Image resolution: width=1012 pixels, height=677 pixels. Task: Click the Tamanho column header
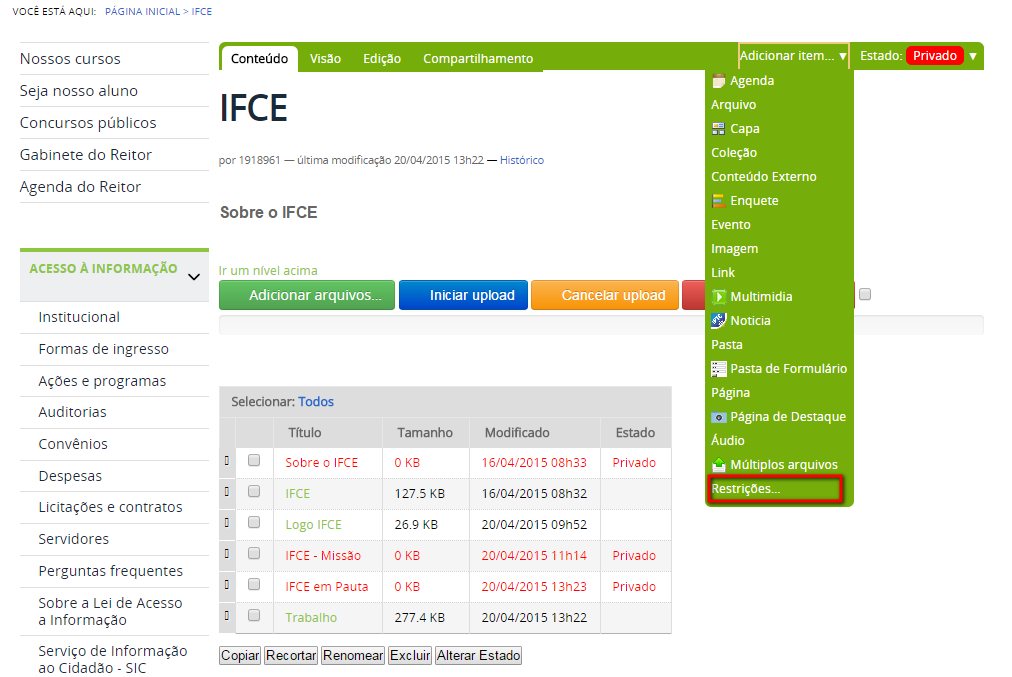tap(425, 432)
